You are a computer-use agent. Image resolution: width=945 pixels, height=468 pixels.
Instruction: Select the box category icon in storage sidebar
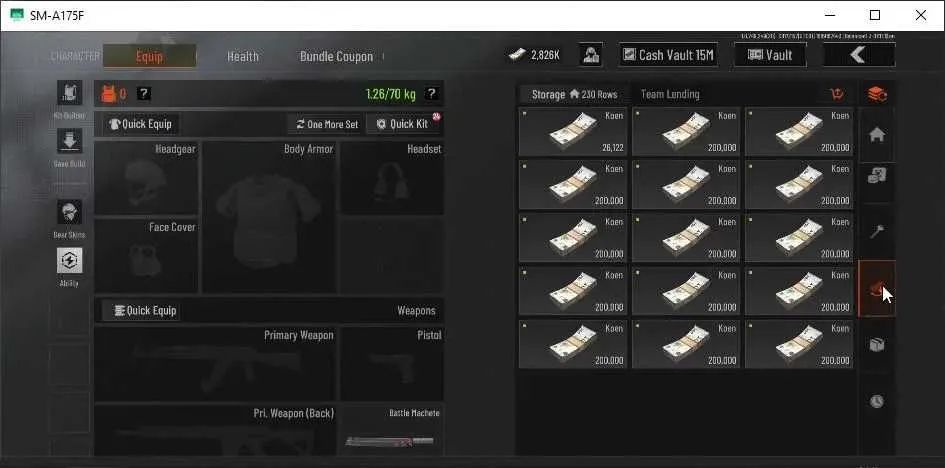tap(877, 344)
